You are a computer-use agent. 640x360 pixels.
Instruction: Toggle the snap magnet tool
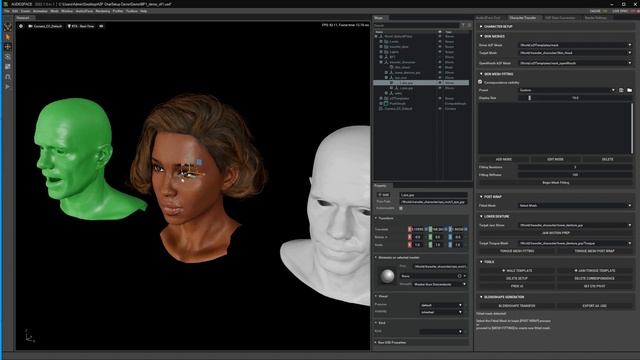(8, 77)
